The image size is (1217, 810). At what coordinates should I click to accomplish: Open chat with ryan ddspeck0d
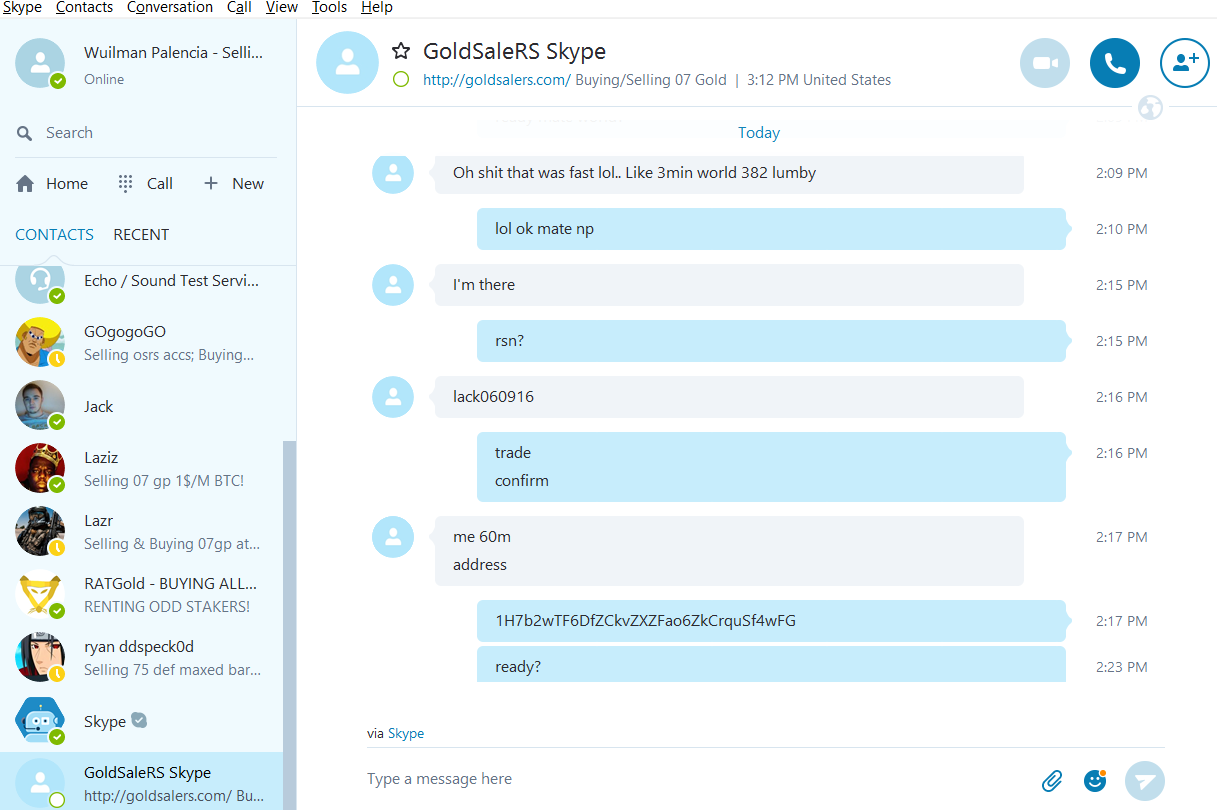[x=141, y=658]
